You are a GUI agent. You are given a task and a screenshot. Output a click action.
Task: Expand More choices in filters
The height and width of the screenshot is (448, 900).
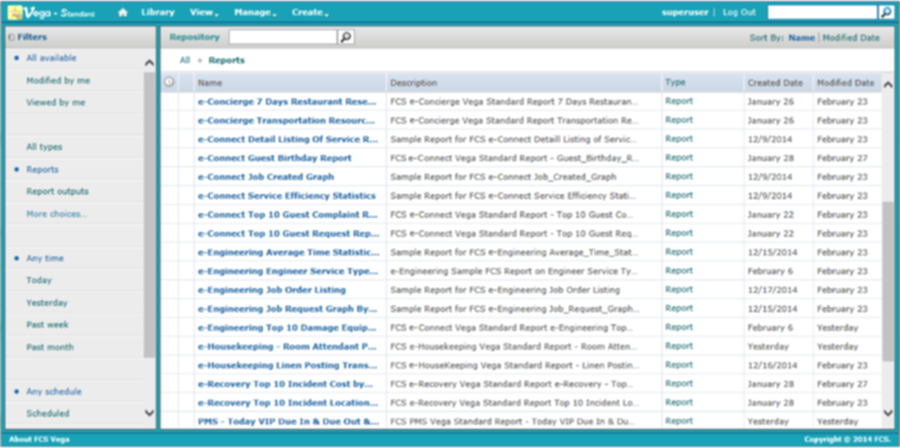pyautogui.click(x=57, y=215)
